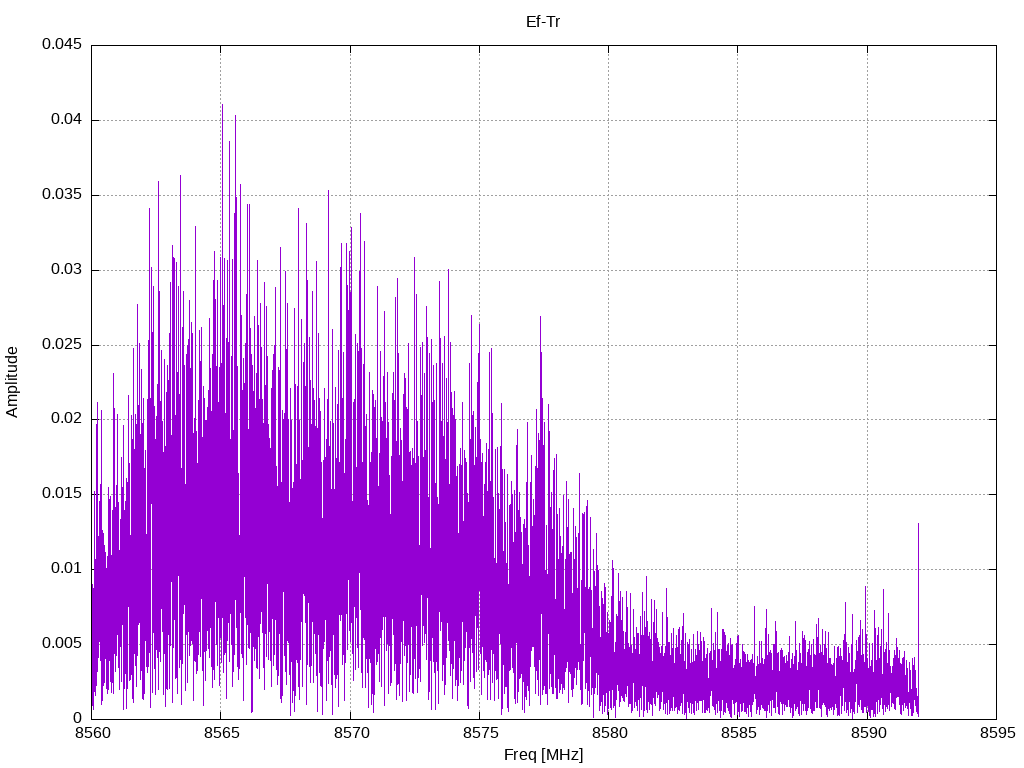Screen dimensions: 1024x768
Task: Click the 0.035 y-axis tick label
Action: pos(62,195)
